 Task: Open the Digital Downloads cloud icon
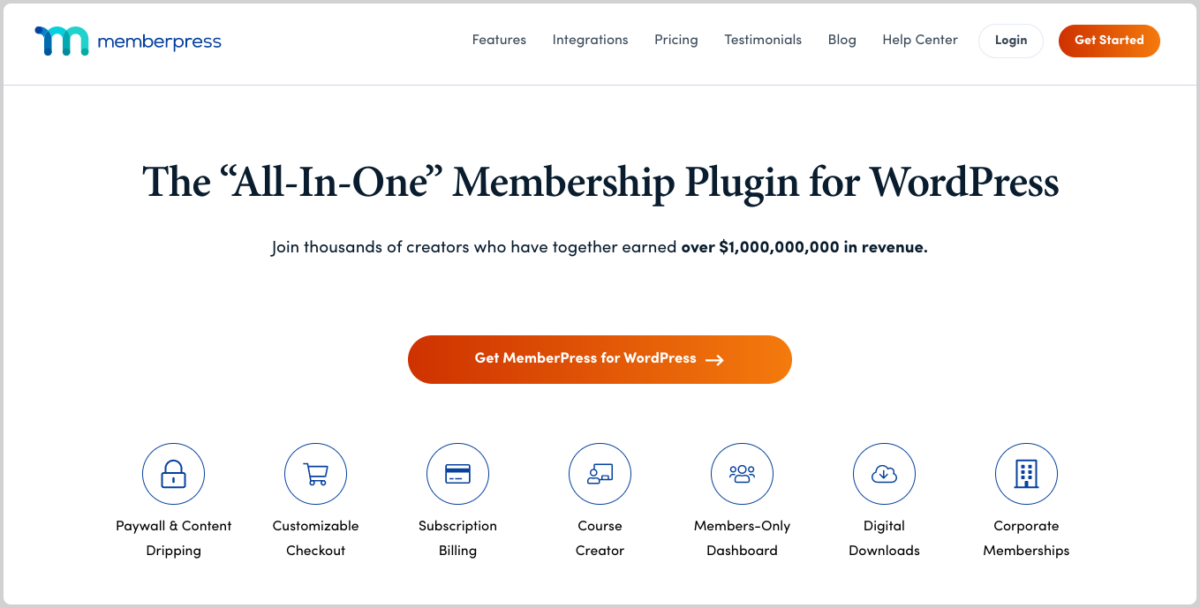[884, 474]
